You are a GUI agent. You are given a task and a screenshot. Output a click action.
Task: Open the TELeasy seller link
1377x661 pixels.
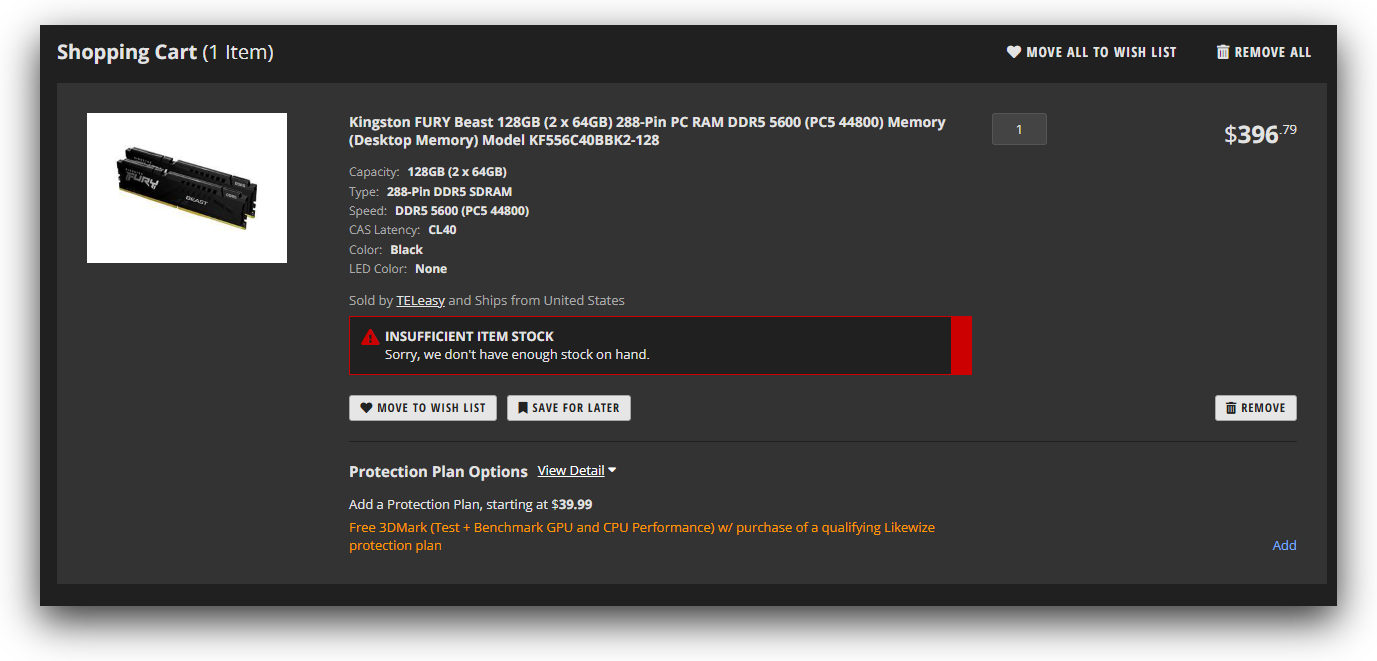pyautogui.click(x=420, y=300)
